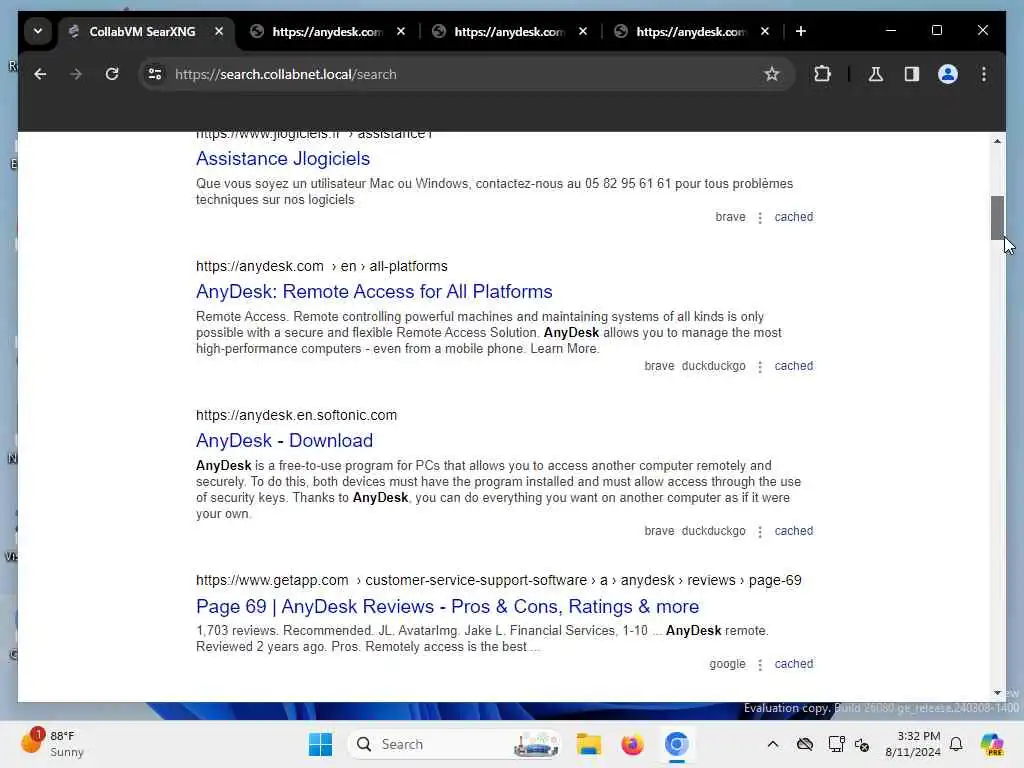Click the address bar URL field

(x=464, y=74)
